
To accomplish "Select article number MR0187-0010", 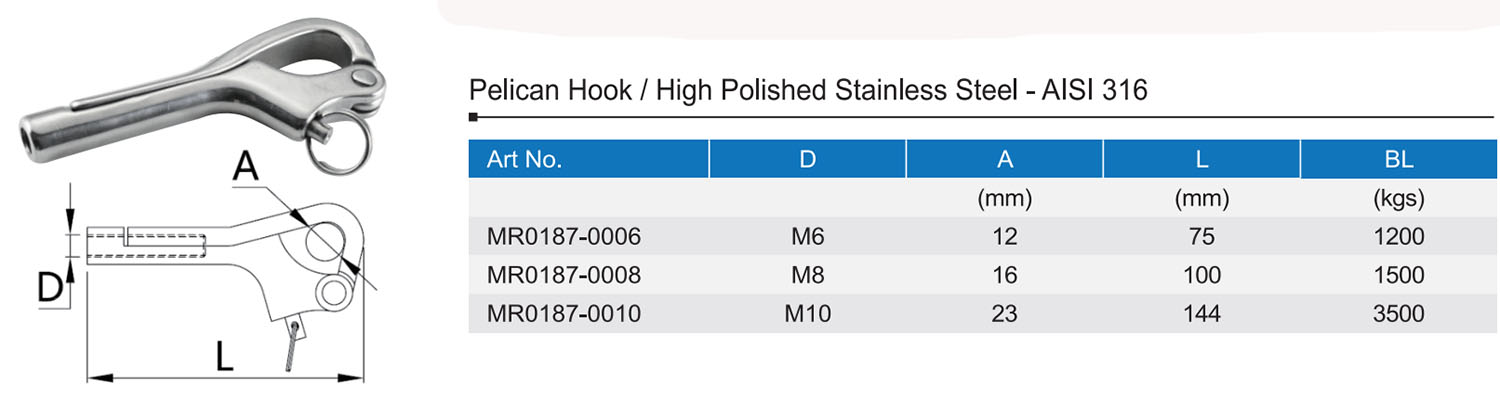I will pyautogui.click(x=563, y=314).
